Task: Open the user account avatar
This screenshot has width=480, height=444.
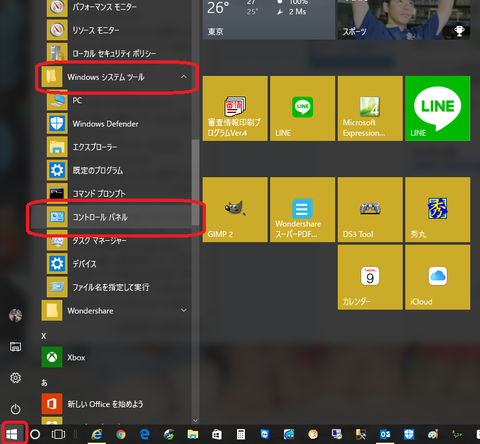Action: [15, 315]
